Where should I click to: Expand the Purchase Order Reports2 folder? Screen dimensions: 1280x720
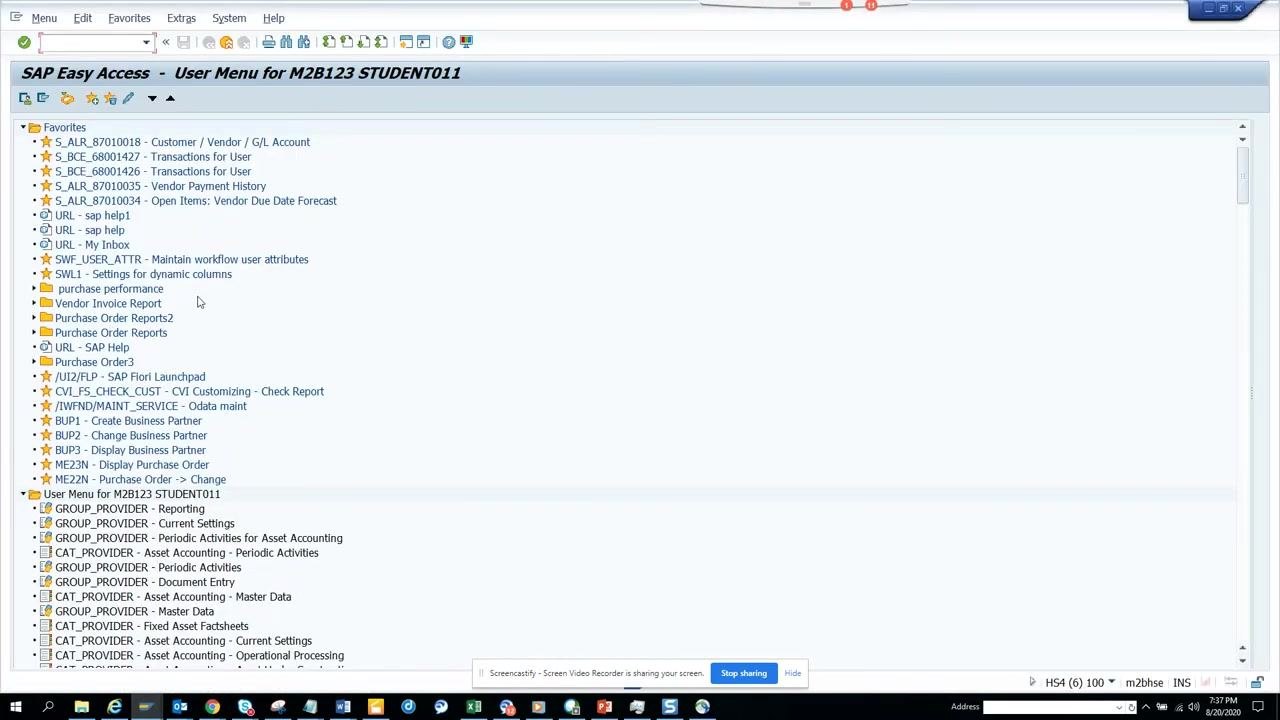pos(34,318)
